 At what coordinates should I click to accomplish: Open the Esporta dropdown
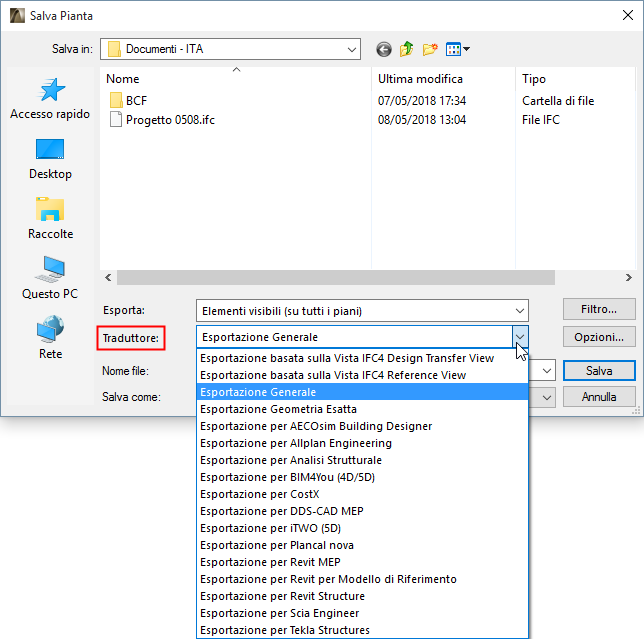[x=362, y=311]
